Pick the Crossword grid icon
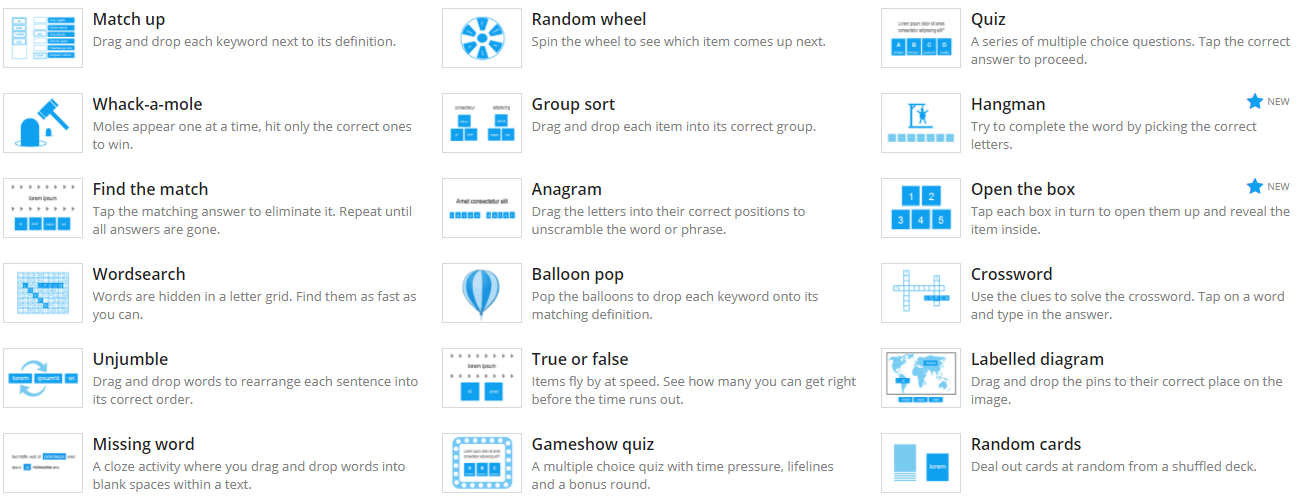This screenshot has width=1310, height=502. (x=921, y=293)
